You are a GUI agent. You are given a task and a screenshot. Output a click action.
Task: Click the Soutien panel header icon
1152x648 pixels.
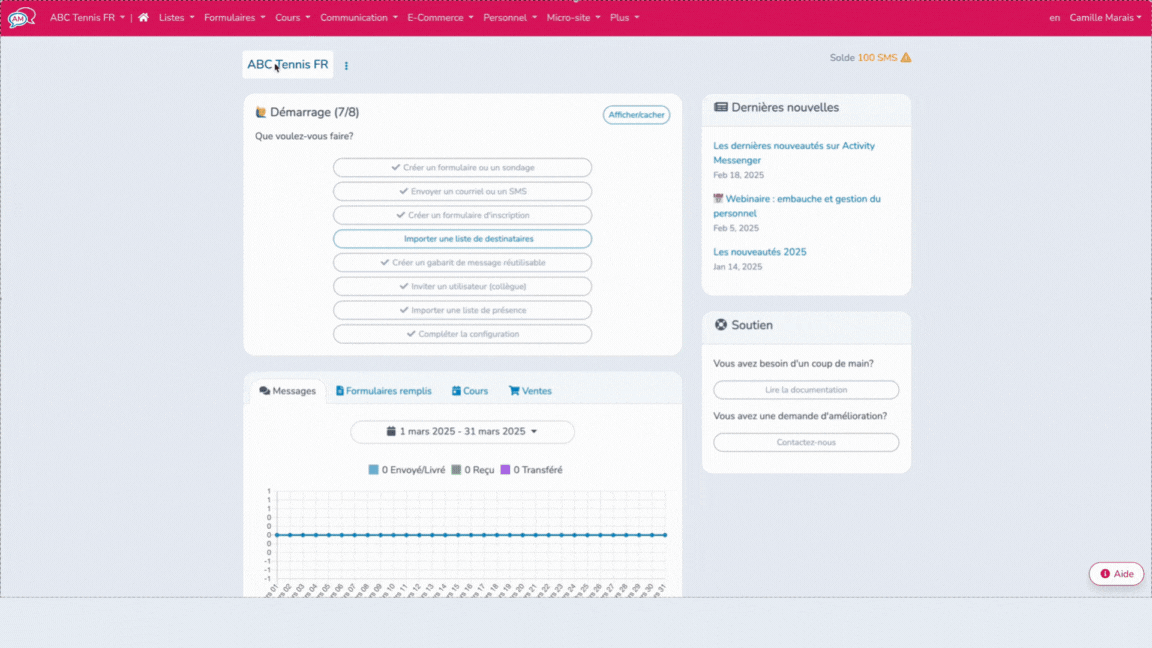(723, 324)
